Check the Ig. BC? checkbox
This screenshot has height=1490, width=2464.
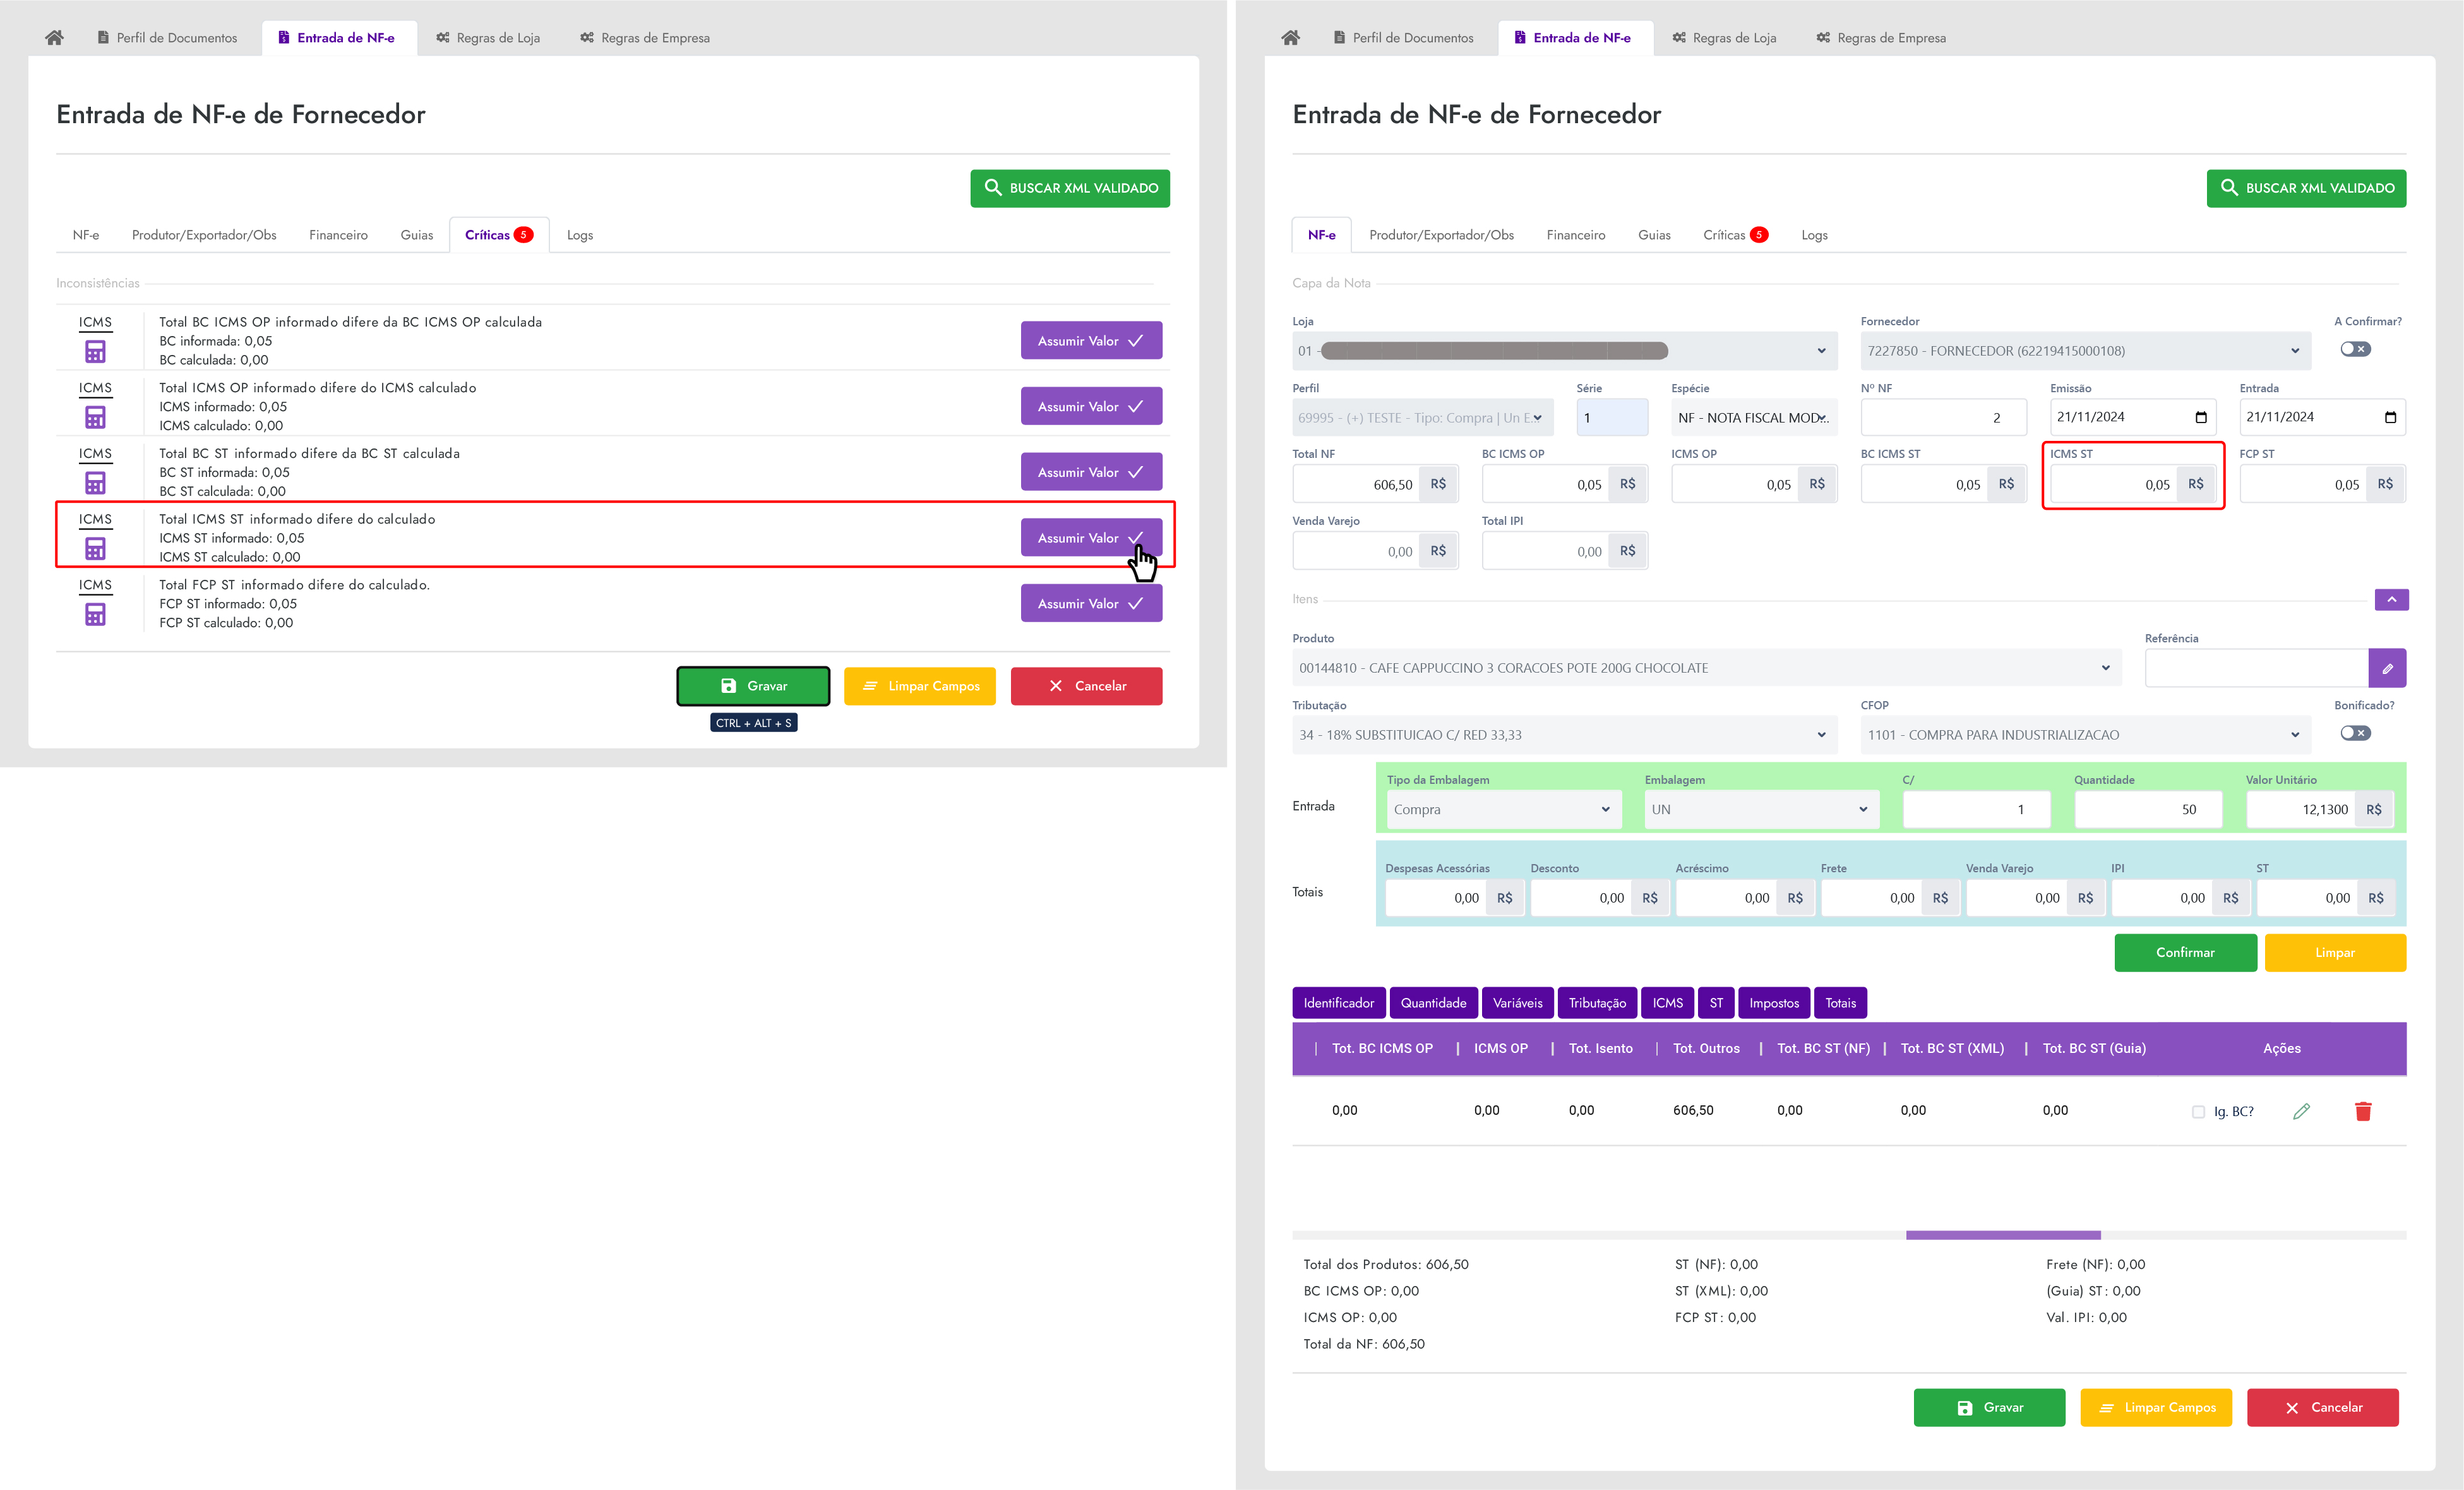tap(2198, 1112)
